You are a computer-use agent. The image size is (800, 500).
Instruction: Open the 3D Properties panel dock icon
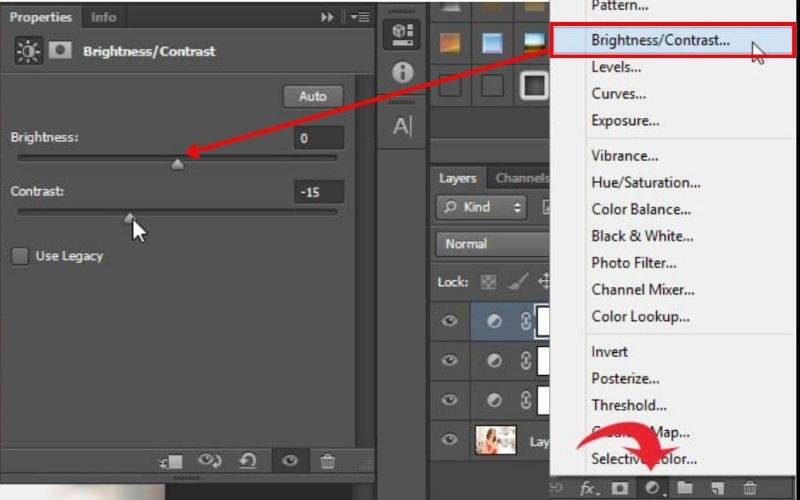pos(402,35)
